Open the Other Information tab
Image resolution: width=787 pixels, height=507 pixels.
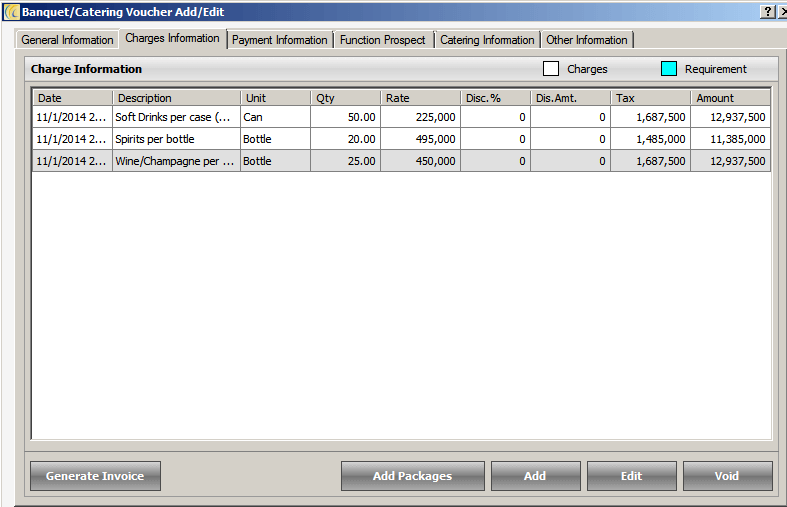(x=587, y=40)
